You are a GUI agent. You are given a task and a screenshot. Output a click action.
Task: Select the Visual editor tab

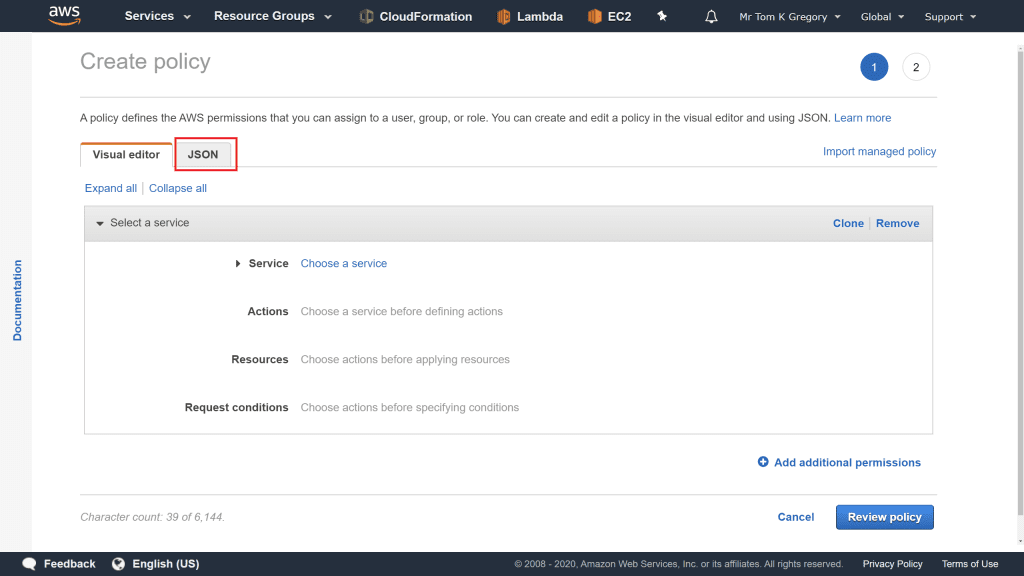(x=126, y=155)
